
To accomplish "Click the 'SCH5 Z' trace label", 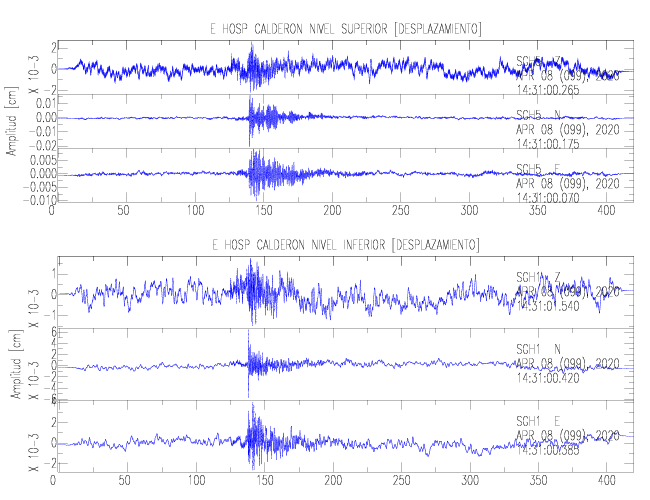I will (x=538, y=61).
